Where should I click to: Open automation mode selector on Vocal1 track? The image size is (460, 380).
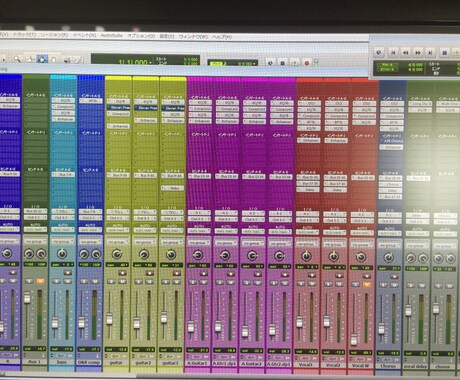[x=307, y=232]
